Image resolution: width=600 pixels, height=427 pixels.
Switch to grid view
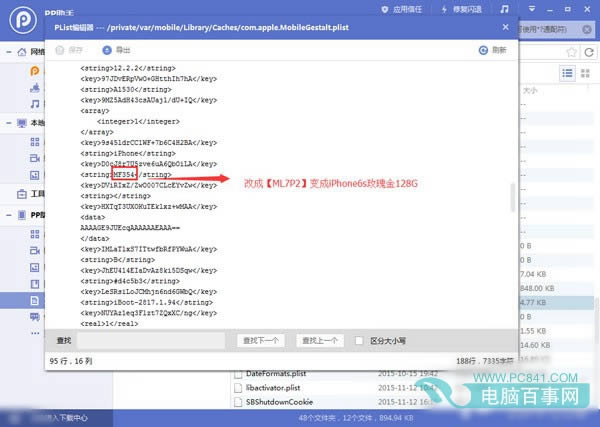[x=585, y=73]
